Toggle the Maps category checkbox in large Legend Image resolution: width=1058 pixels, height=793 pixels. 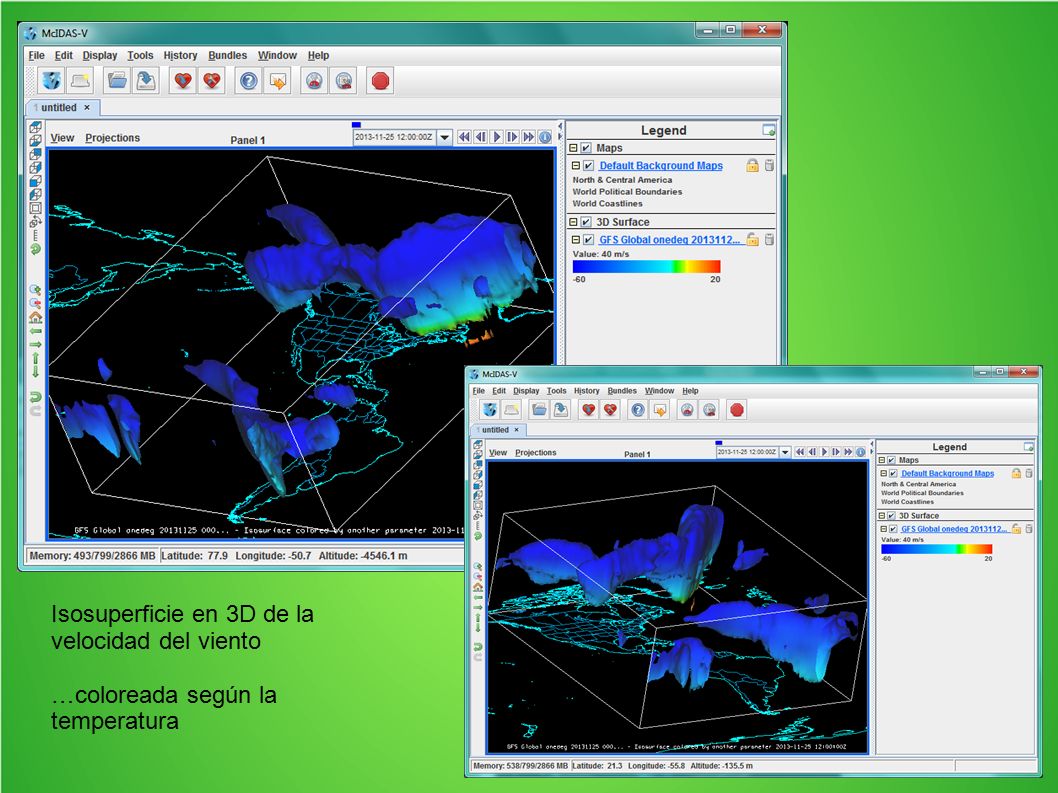pos(586,148)
